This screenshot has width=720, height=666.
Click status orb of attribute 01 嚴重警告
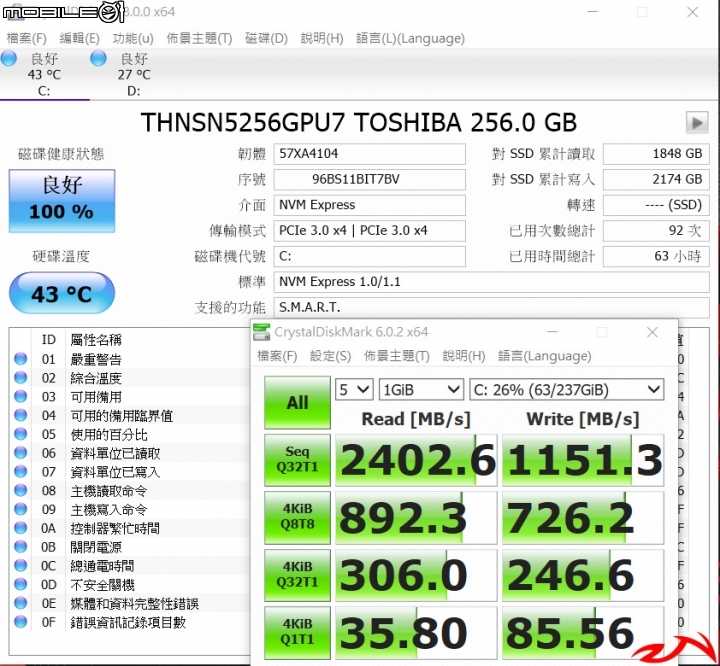click(x=21, y=359)
